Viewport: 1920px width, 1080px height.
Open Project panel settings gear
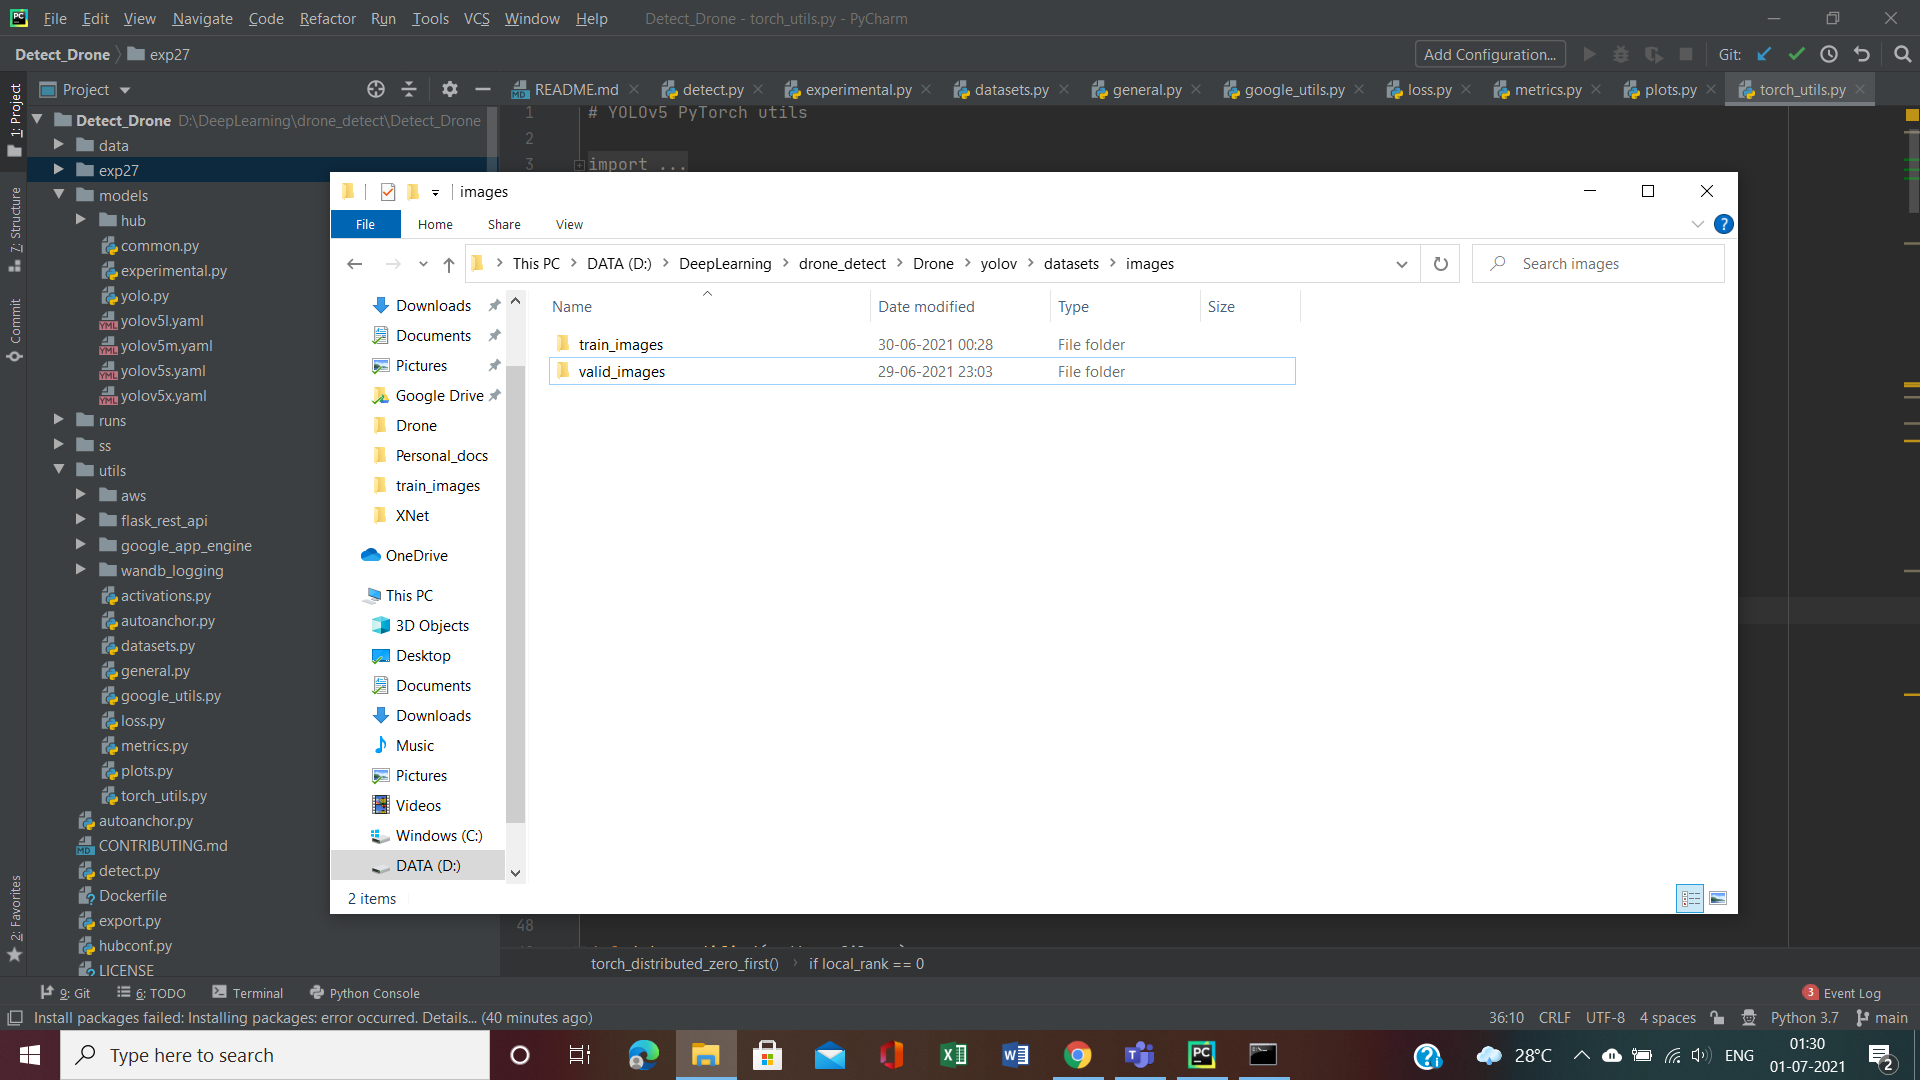click(x=449, y=90)
